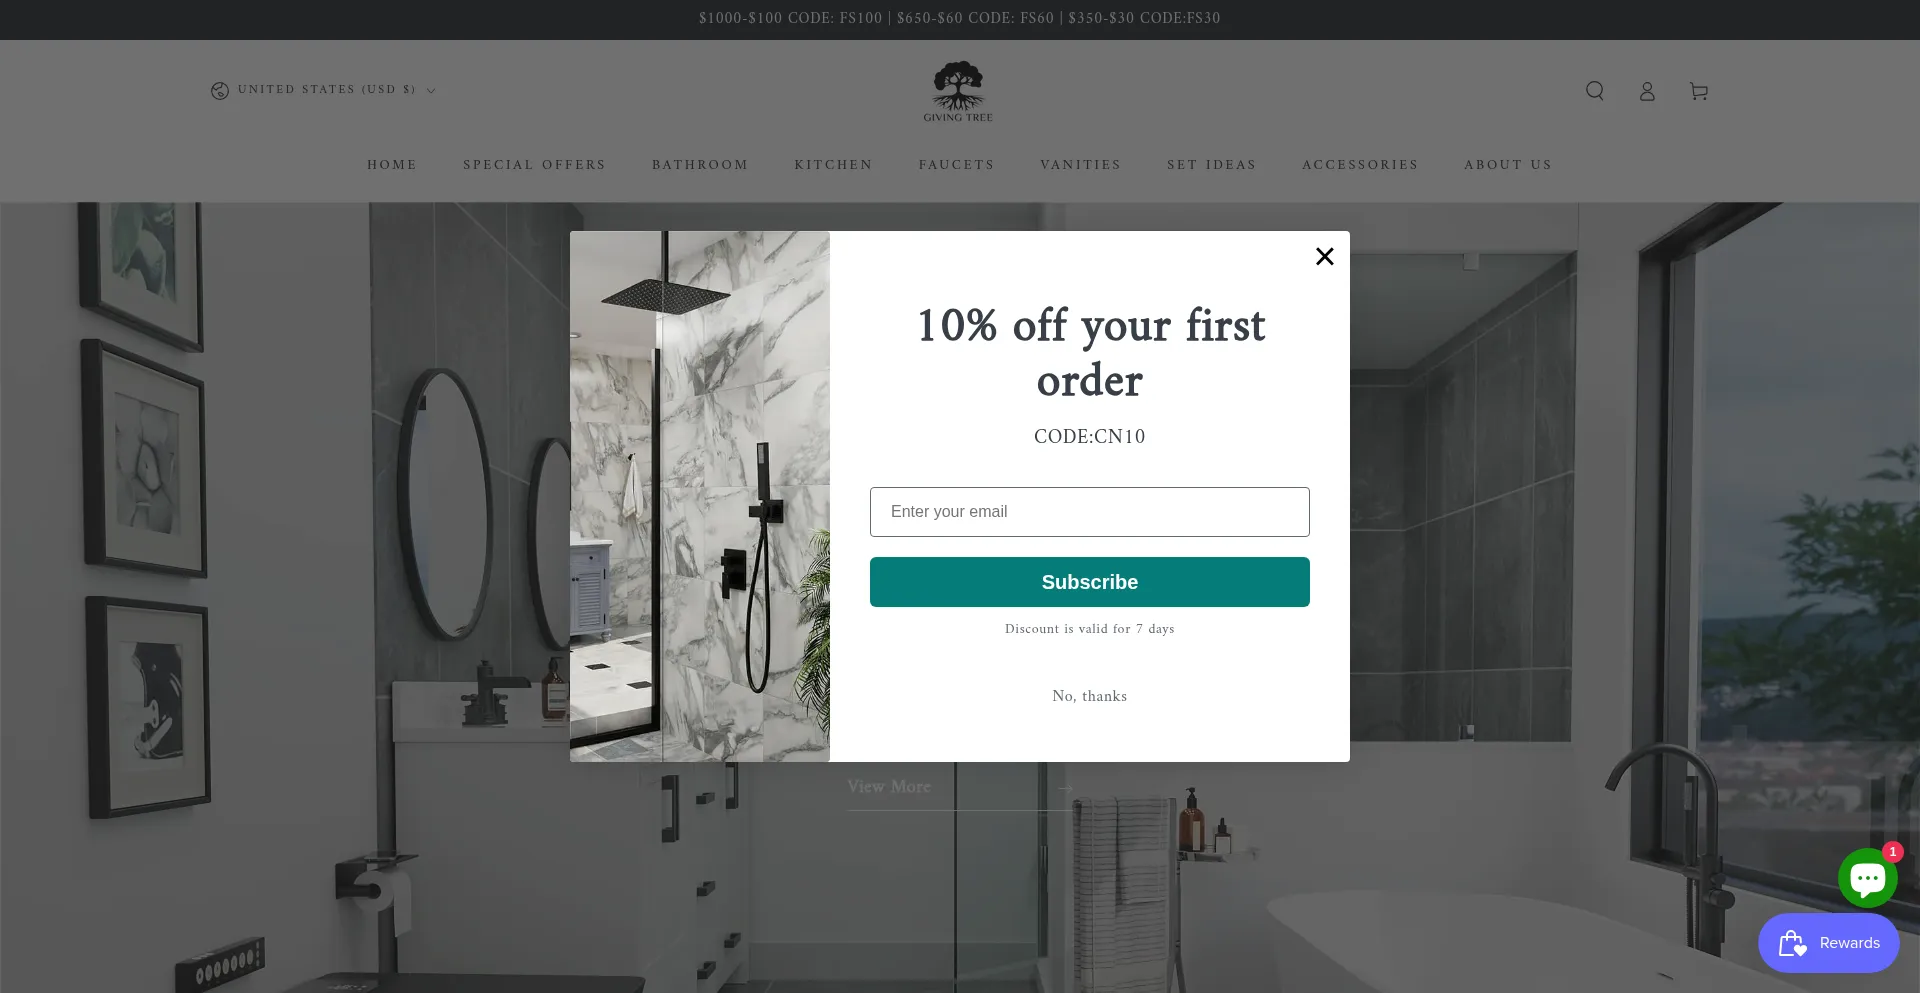Open the Bathroom menu
This screenshot has height=993, width=1920.
click(700, 165)
